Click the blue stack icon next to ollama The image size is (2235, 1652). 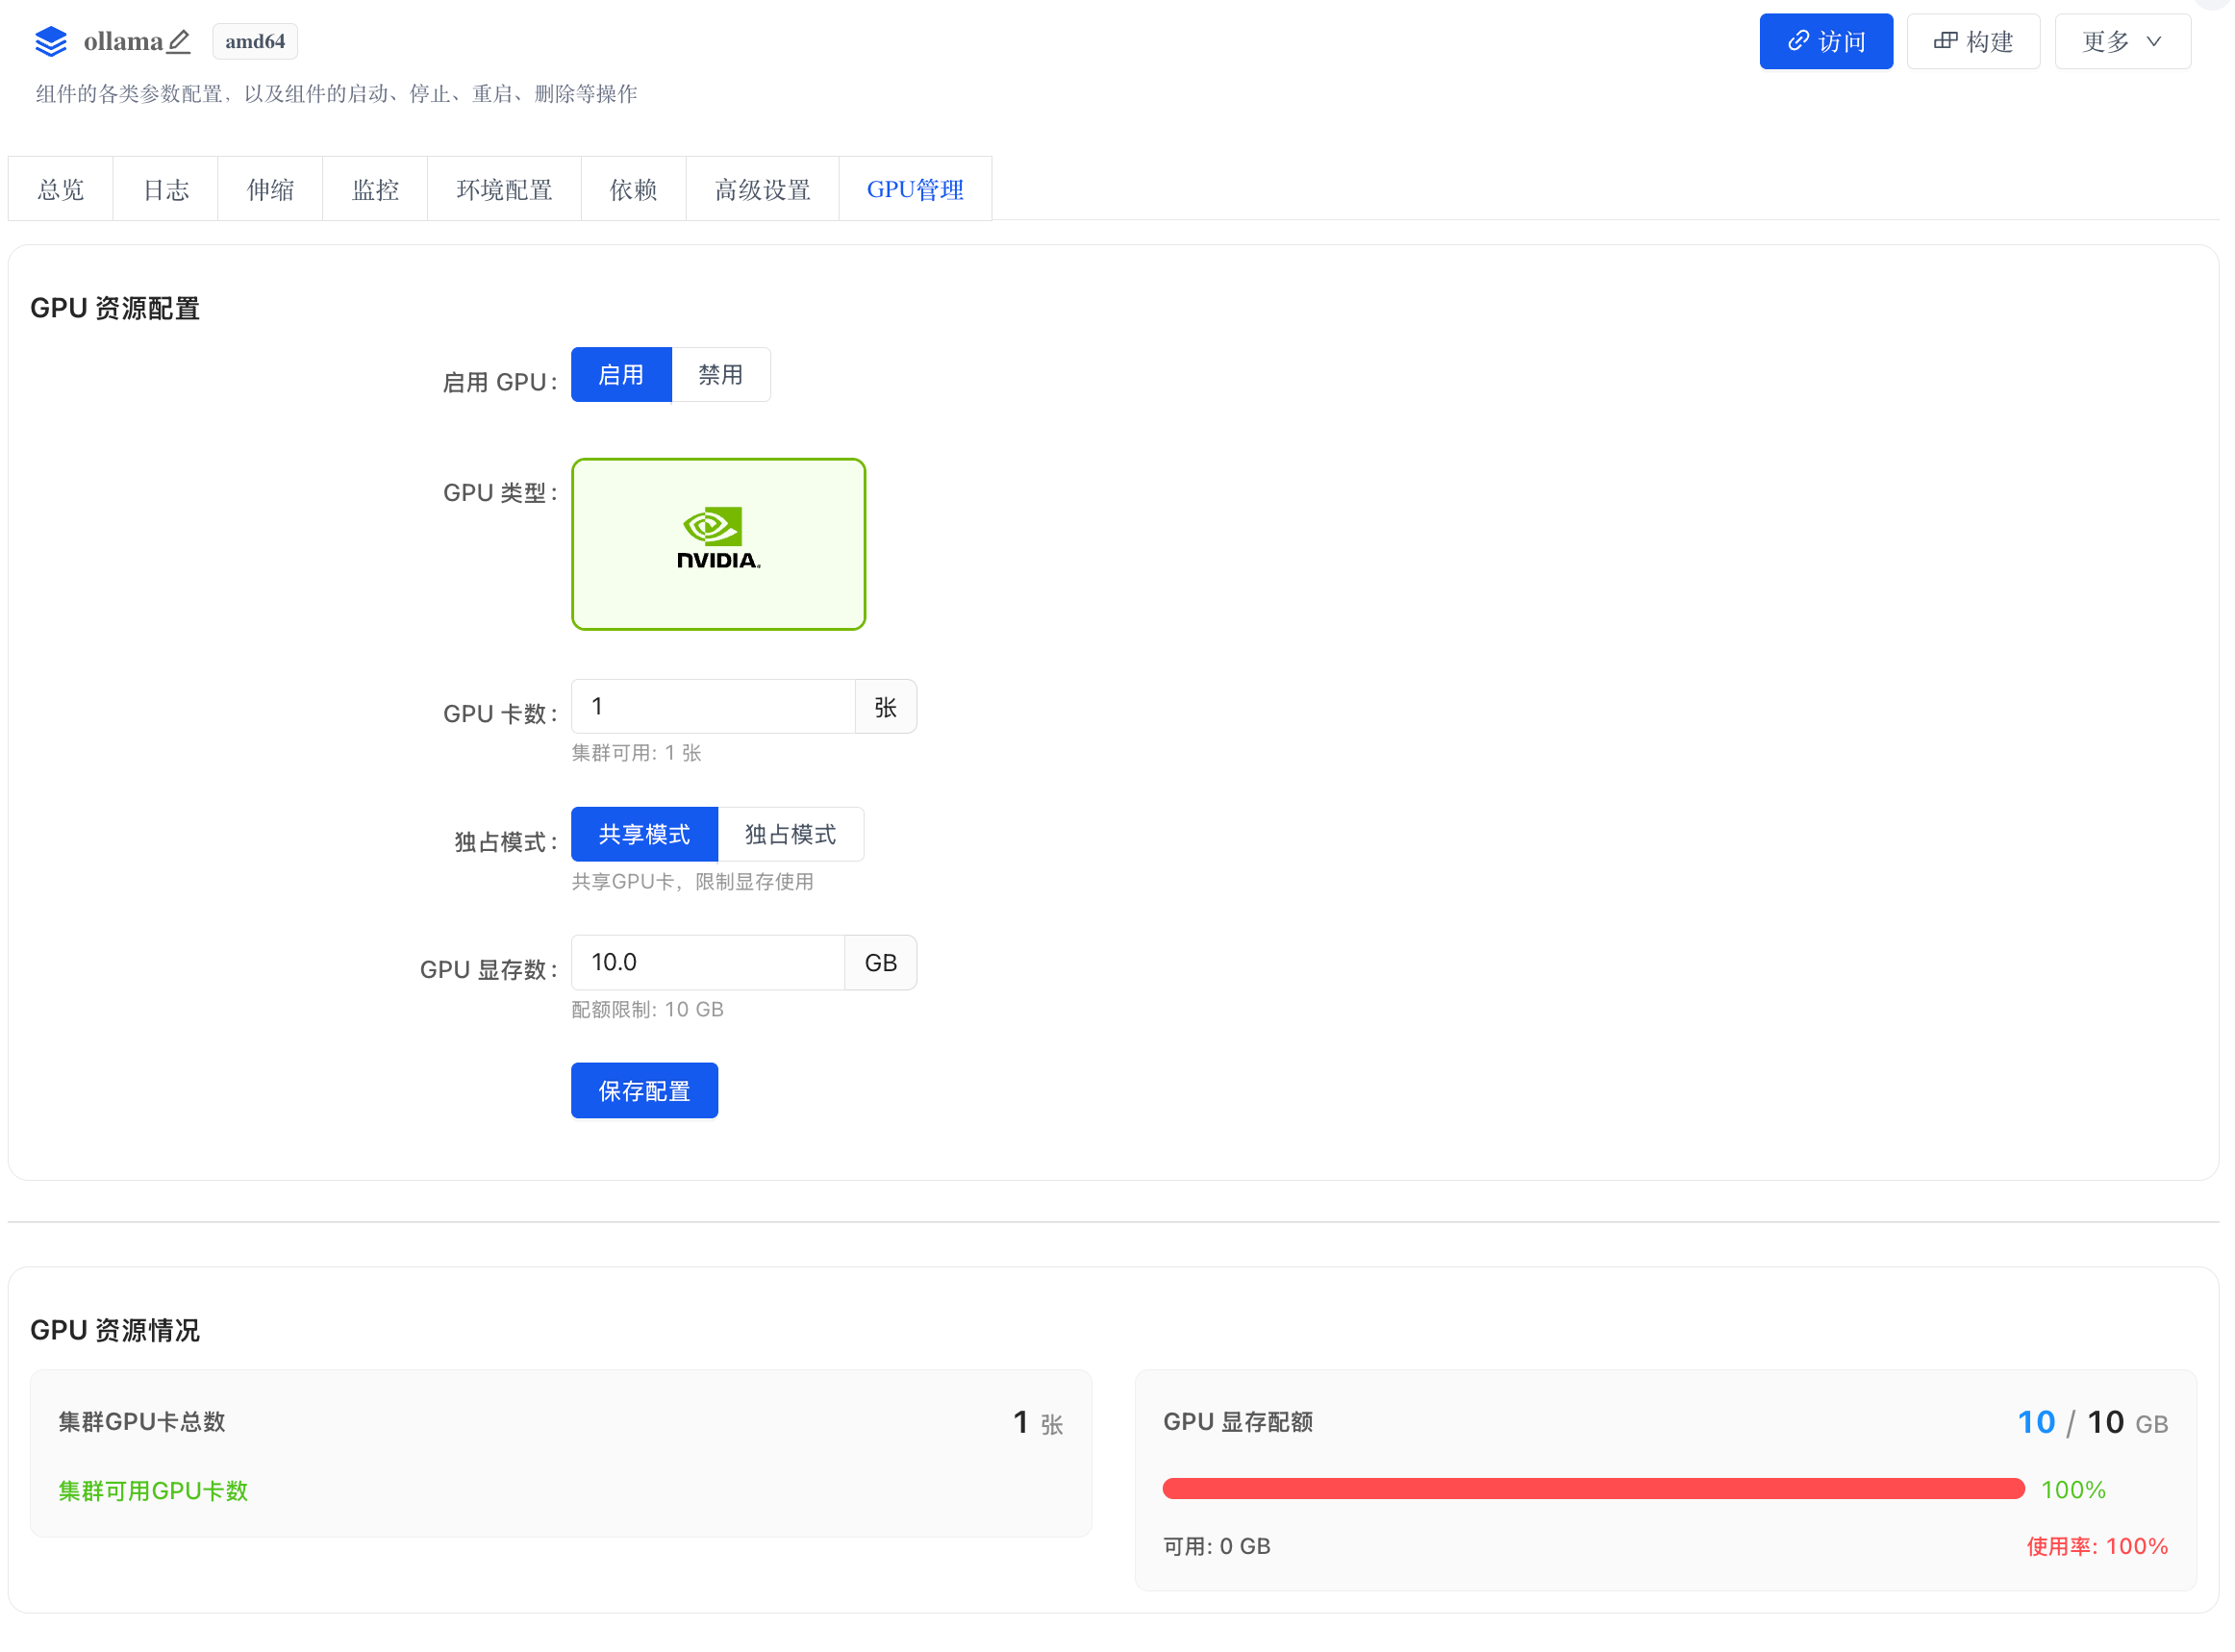(x=50, y=41)
